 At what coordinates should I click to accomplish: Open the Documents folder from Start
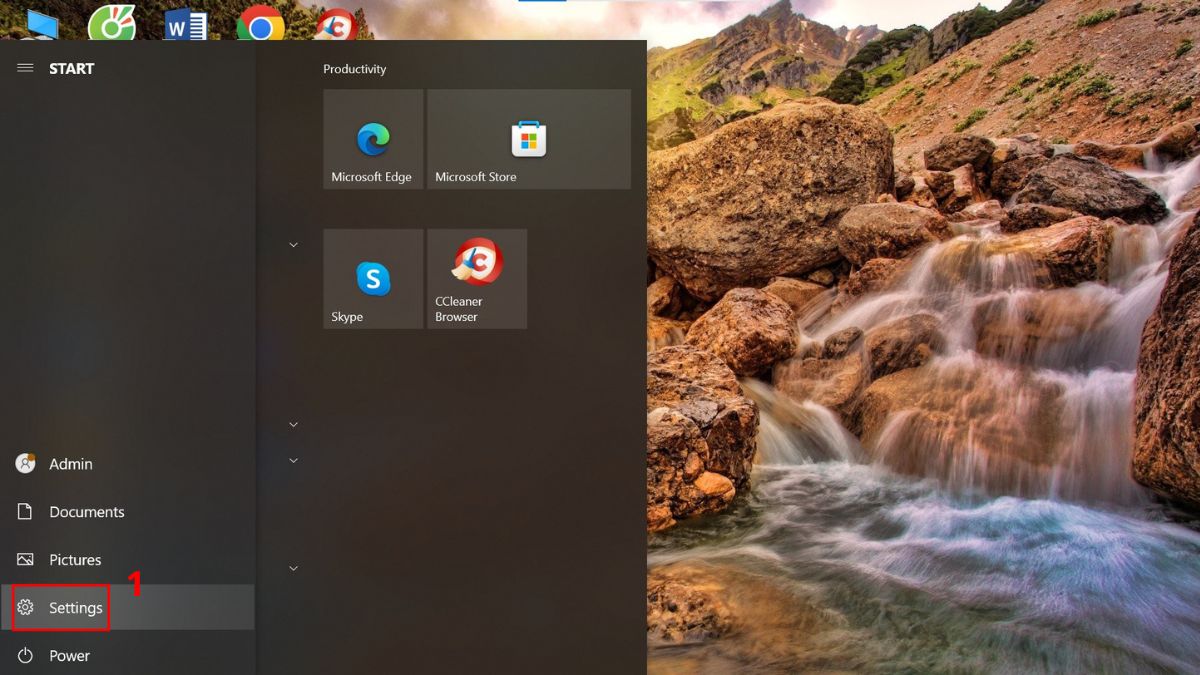point(127,512)
